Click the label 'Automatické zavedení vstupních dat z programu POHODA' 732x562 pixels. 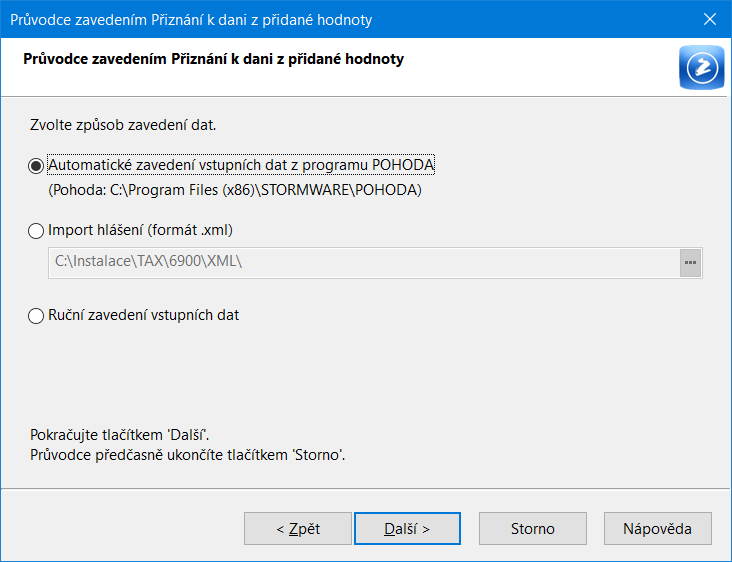pos(241,165)
